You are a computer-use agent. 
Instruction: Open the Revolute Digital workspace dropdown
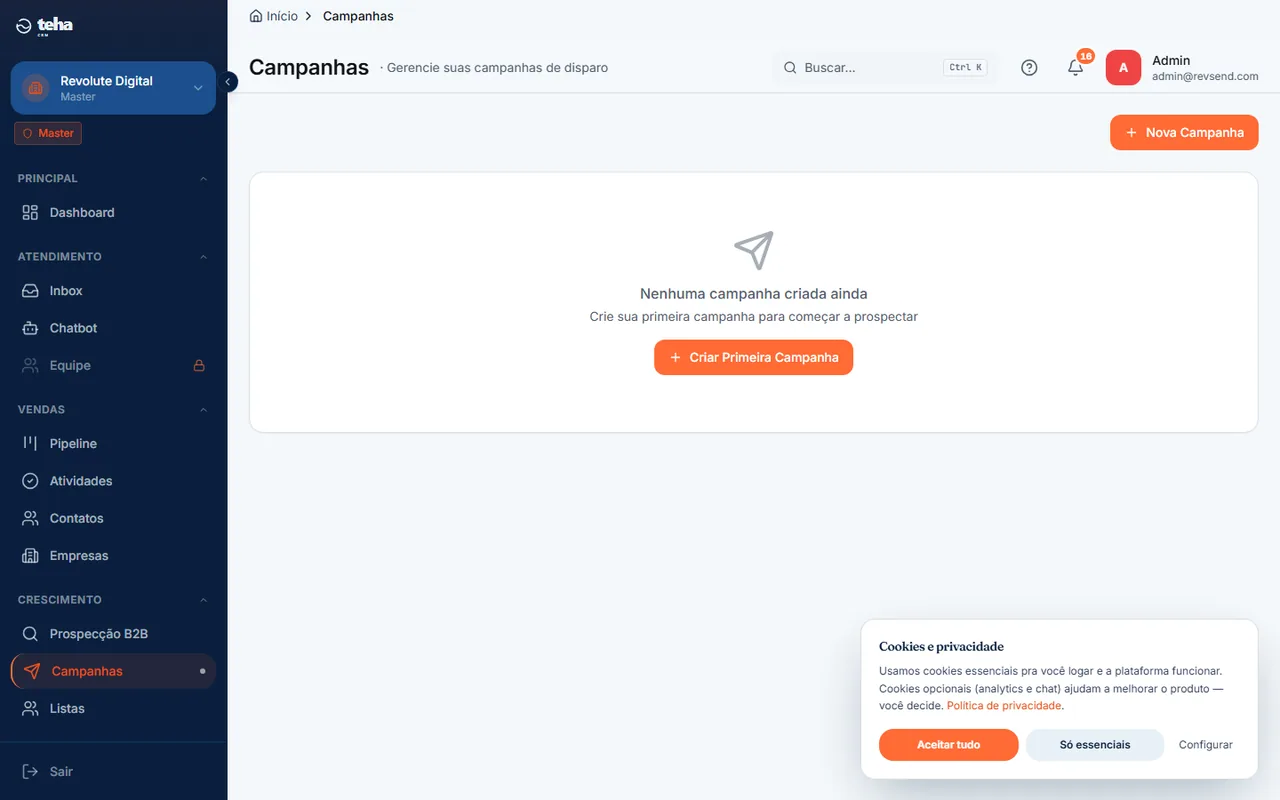113,88
